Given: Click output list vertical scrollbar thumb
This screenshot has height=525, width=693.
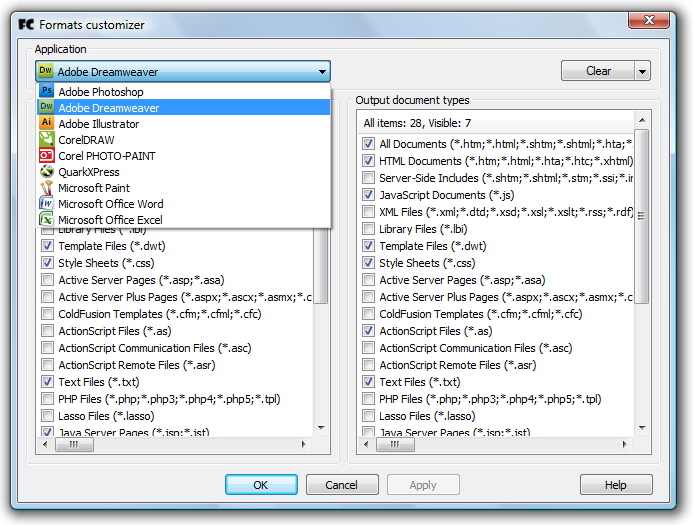Looking at the screenshot, I should (642, 216).
